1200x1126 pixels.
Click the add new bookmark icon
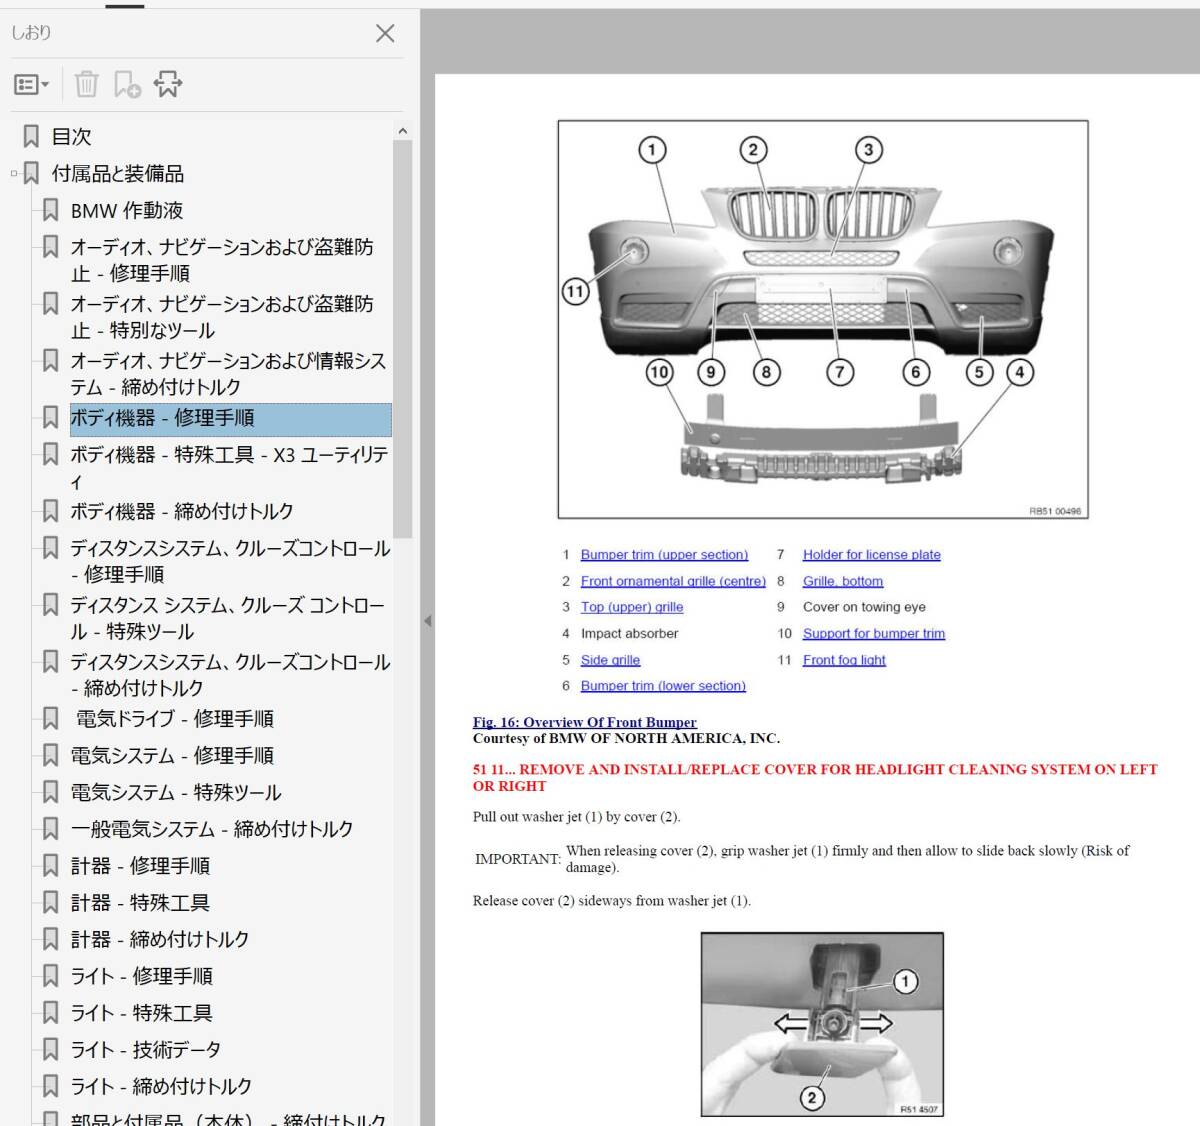pos(127,85)
